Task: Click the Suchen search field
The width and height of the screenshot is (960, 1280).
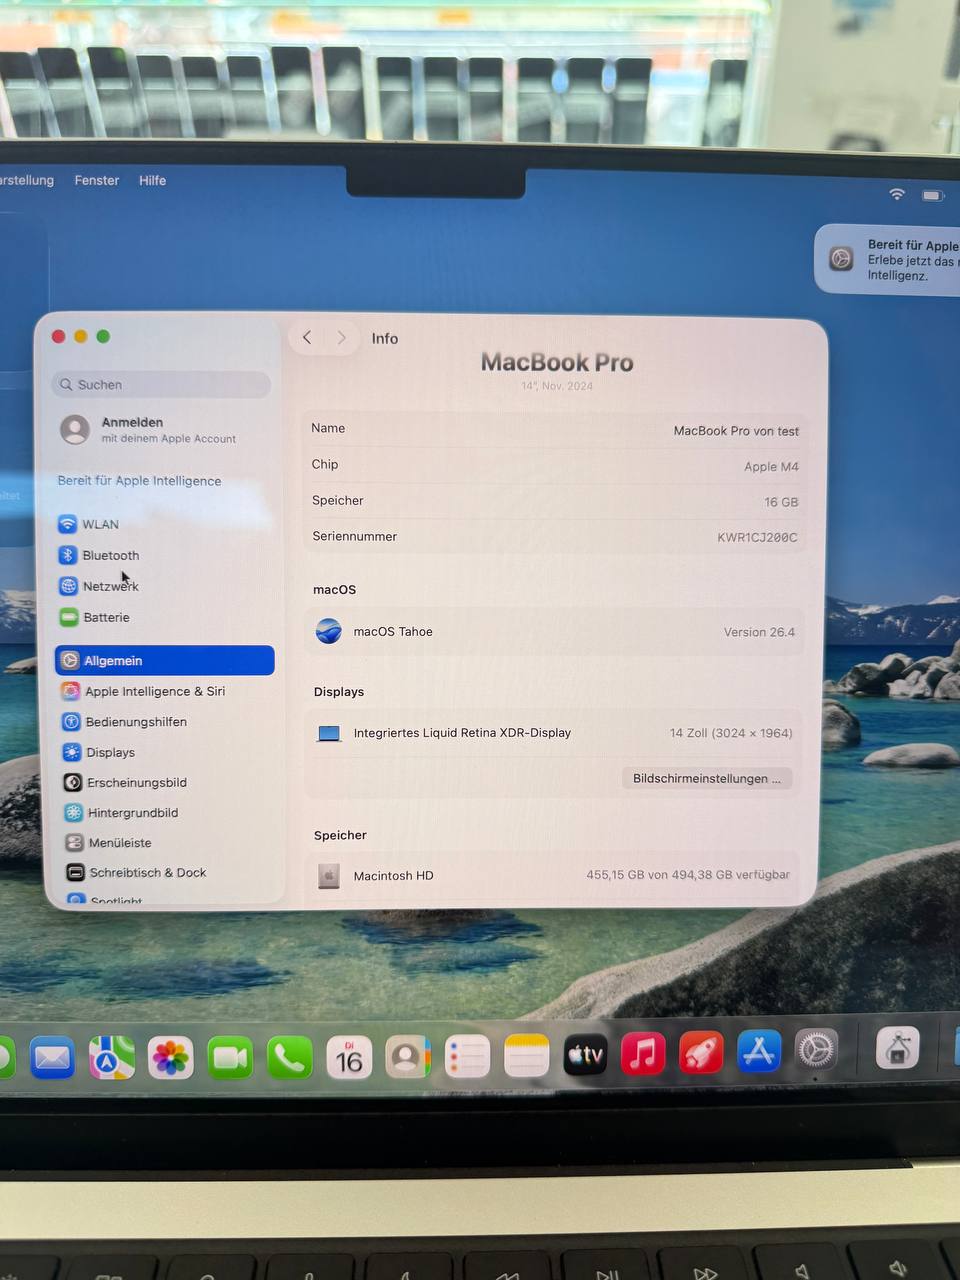Action: coord(161,384)
